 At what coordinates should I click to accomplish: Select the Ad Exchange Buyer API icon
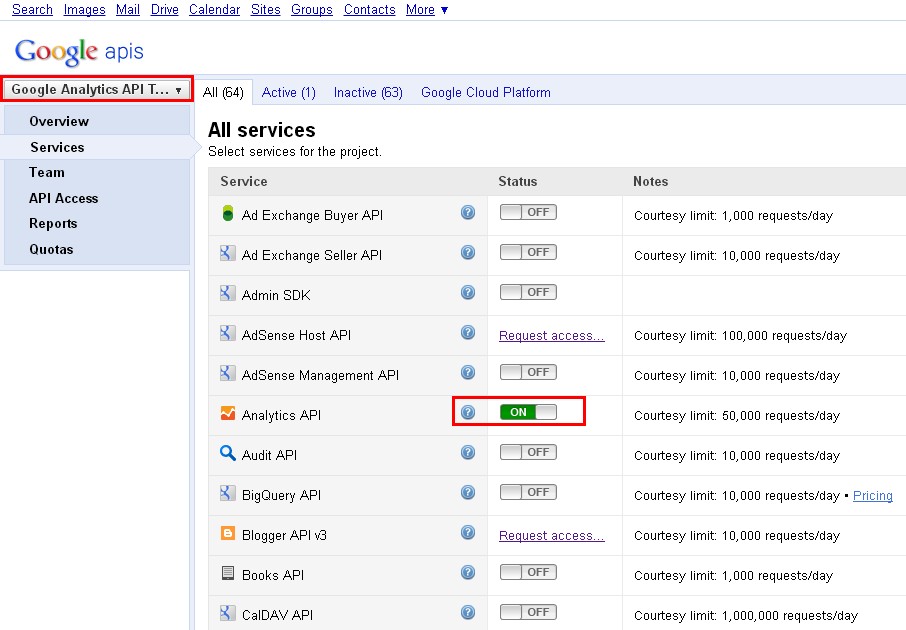point(226,212)
